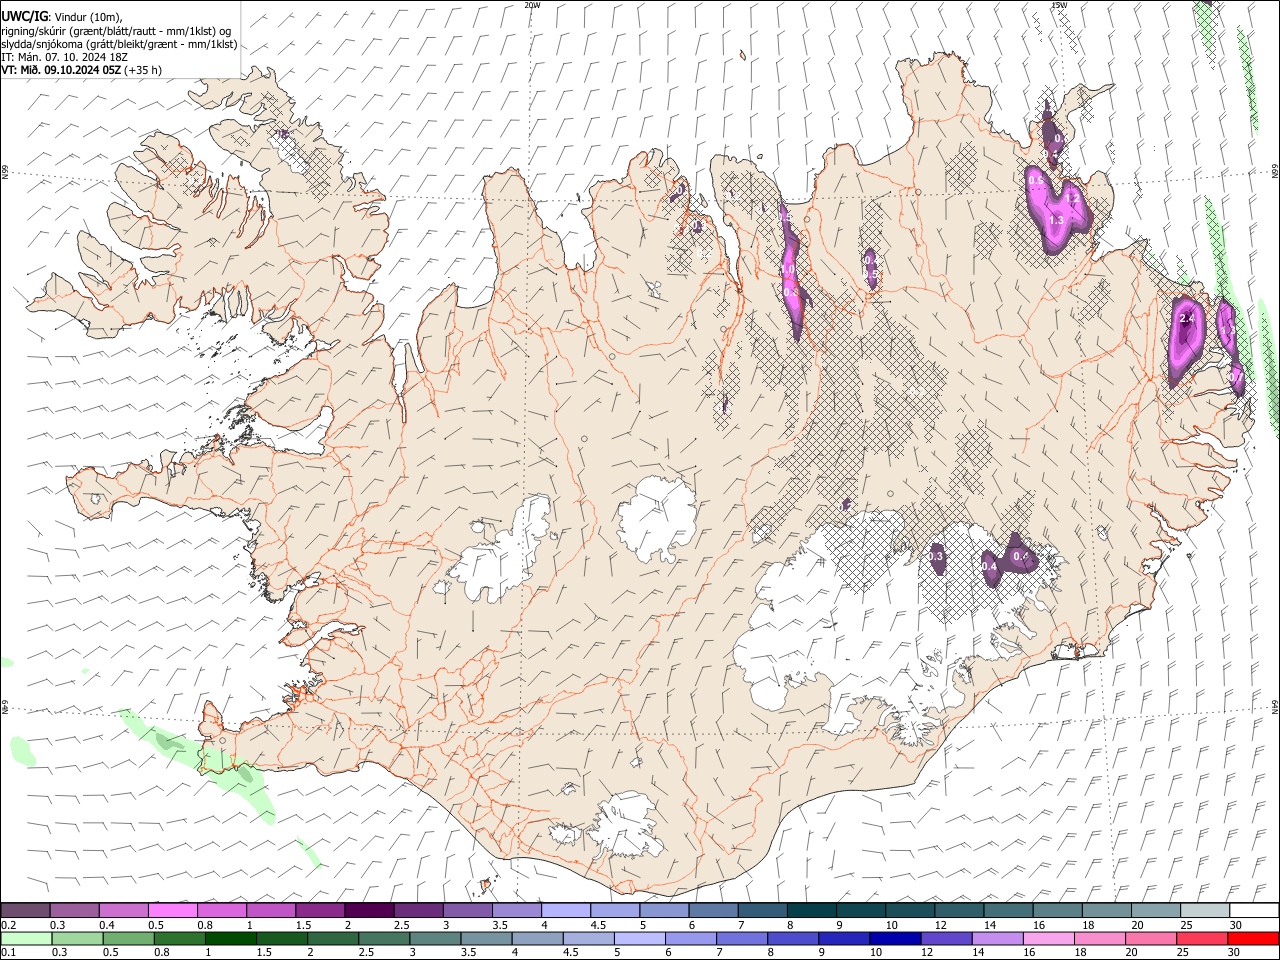Click the "64N" latitude label on the right edge
The height and width of the screenshot is (960, 1280).
tap(1275, 706)
